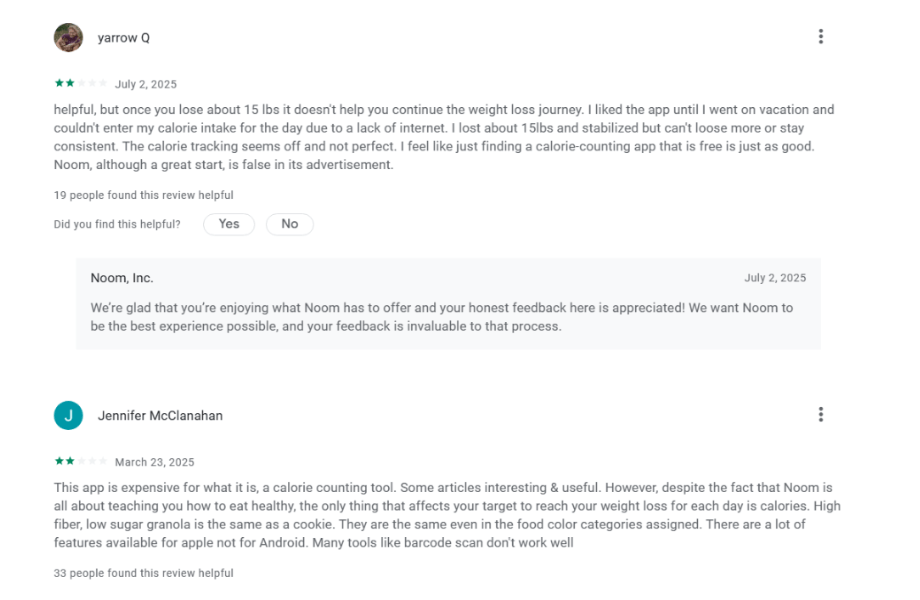Open the options menu on yarrow Q's review

point(821,36)
